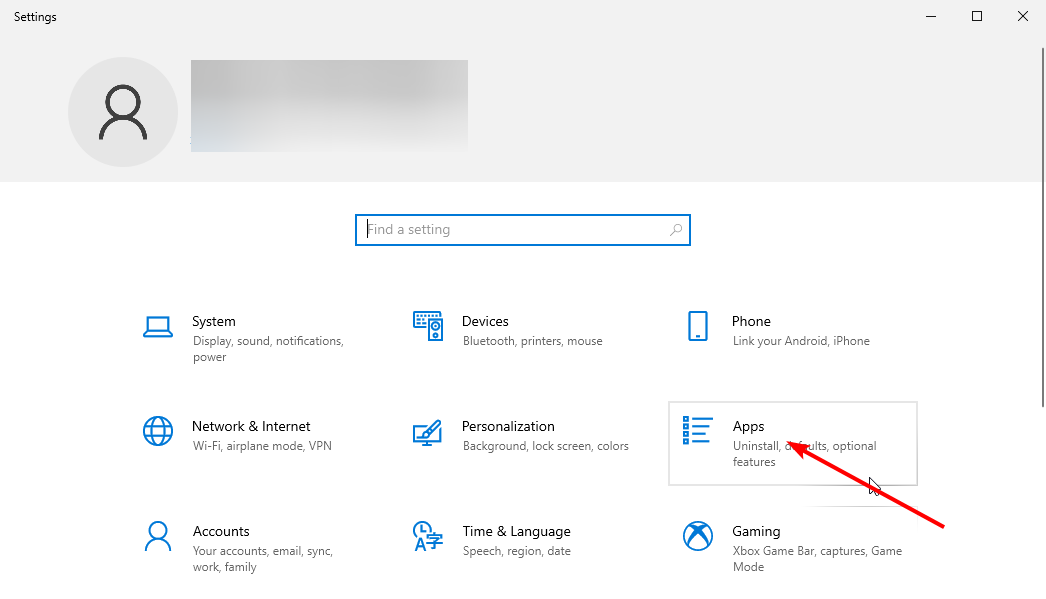Click the Personalization paintbrush icon
1046x599 pixels.
click(x=428, y=432)
